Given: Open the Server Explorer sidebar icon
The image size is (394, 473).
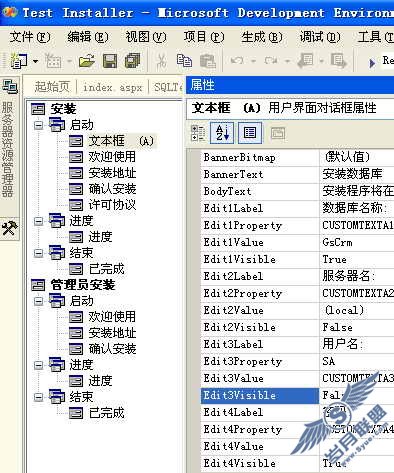Looking at the screenshot, I should (10, 87).
